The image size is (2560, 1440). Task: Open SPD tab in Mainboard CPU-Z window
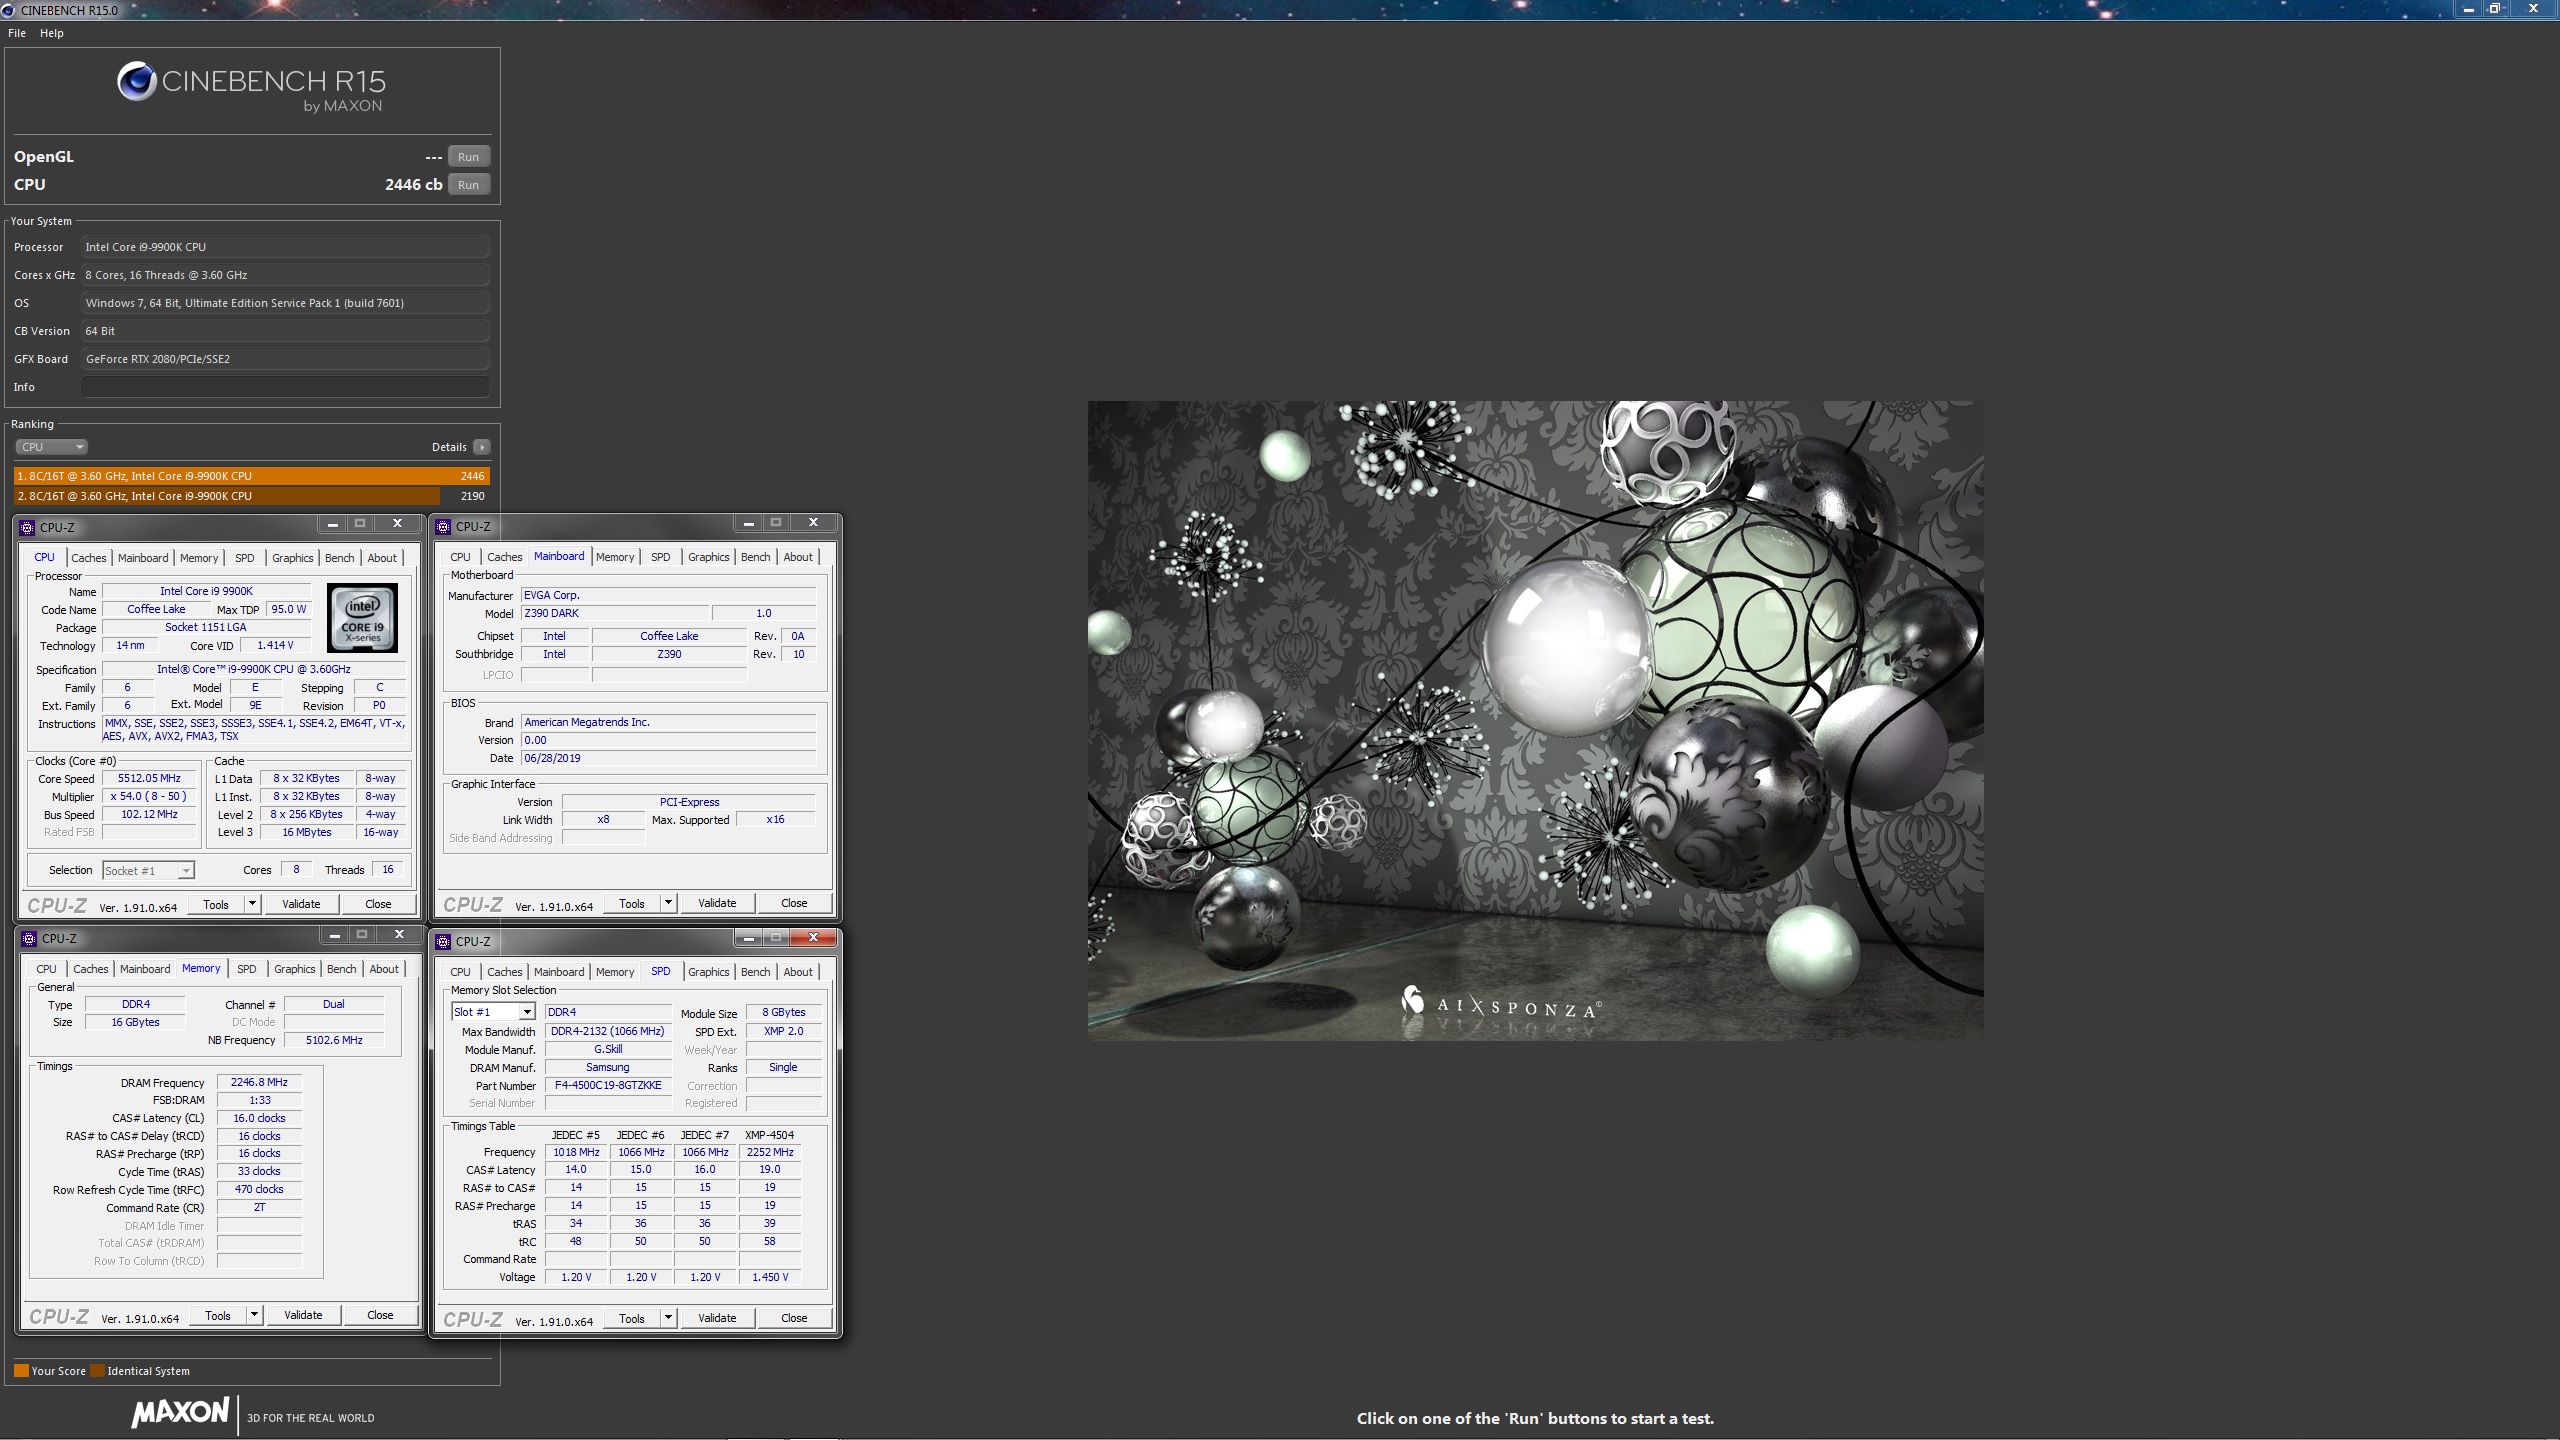pos(661,557)
